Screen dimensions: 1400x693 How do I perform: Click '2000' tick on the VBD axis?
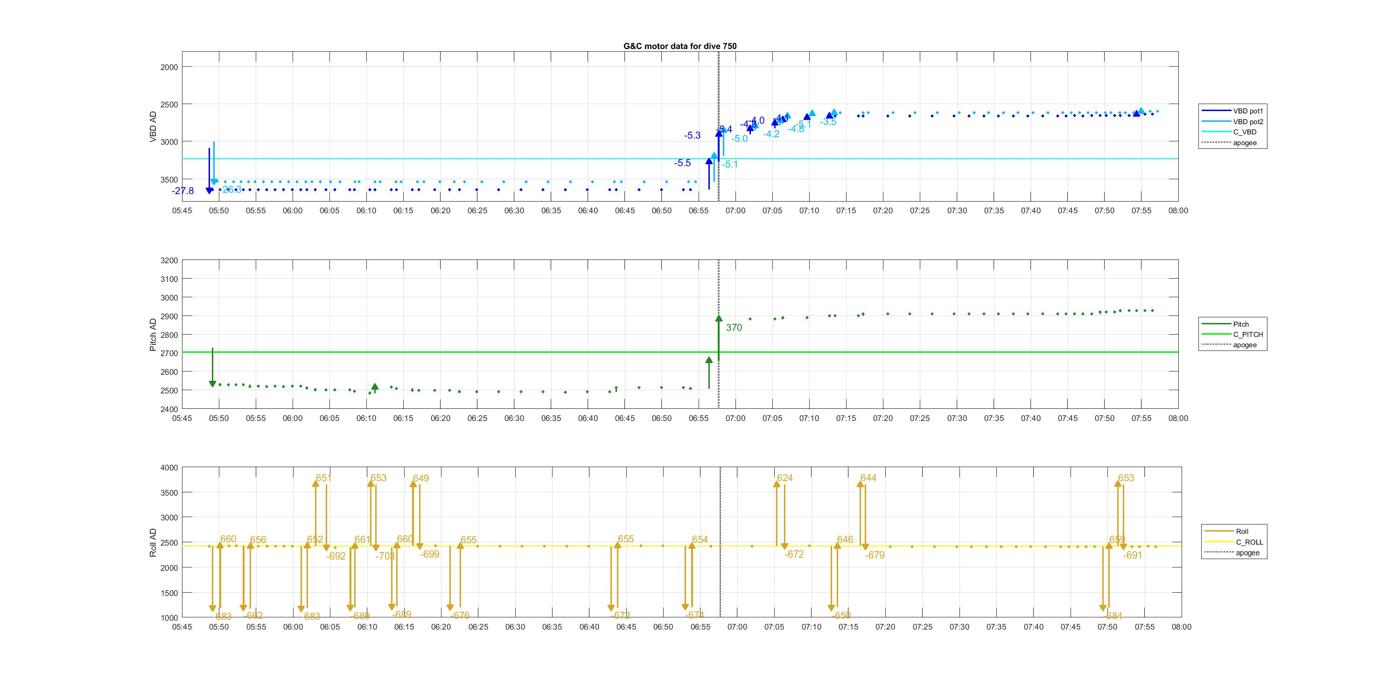point(169,67)
